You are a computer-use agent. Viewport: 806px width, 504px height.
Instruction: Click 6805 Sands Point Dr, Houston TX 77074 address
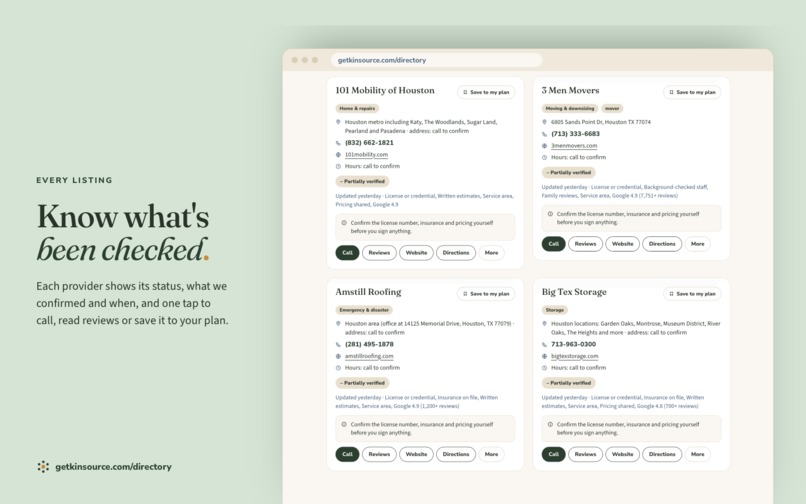pos(600,122)
